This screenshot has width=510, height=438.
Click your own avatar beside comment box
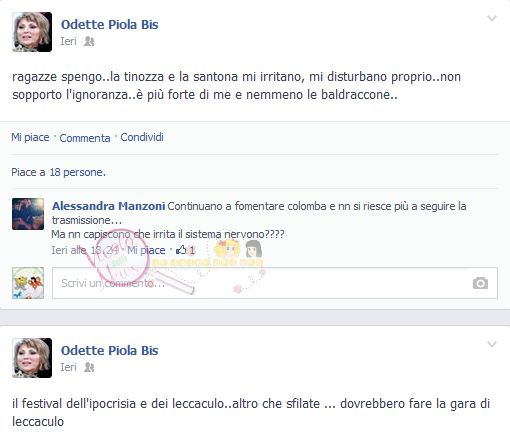(x=28, y=283)
